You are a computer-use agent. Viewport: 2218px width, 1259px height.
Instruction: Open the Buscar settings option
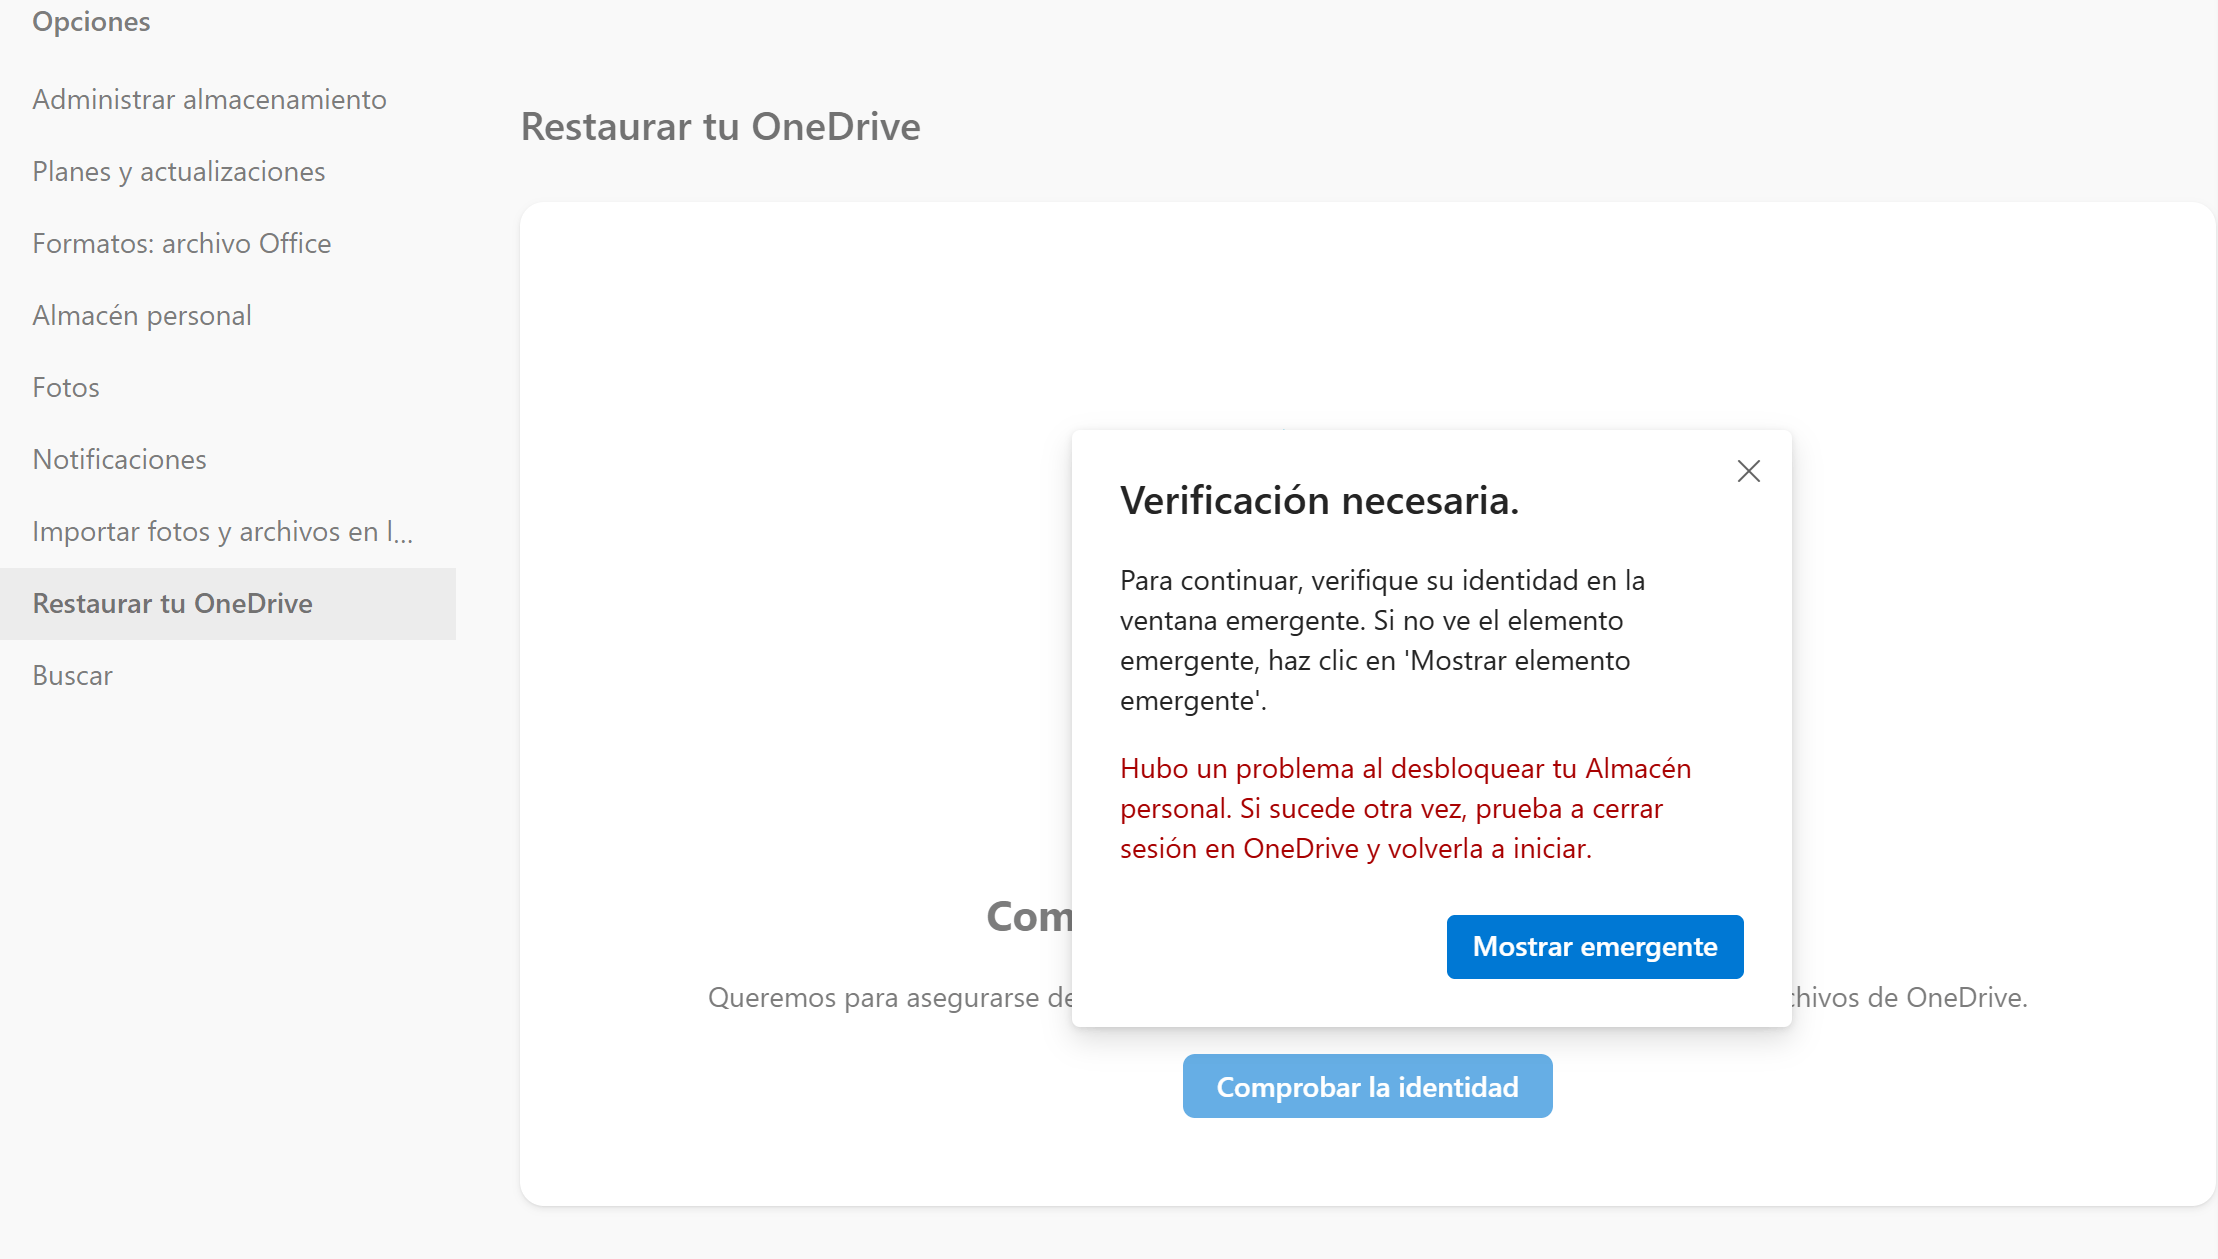point(72,676)
